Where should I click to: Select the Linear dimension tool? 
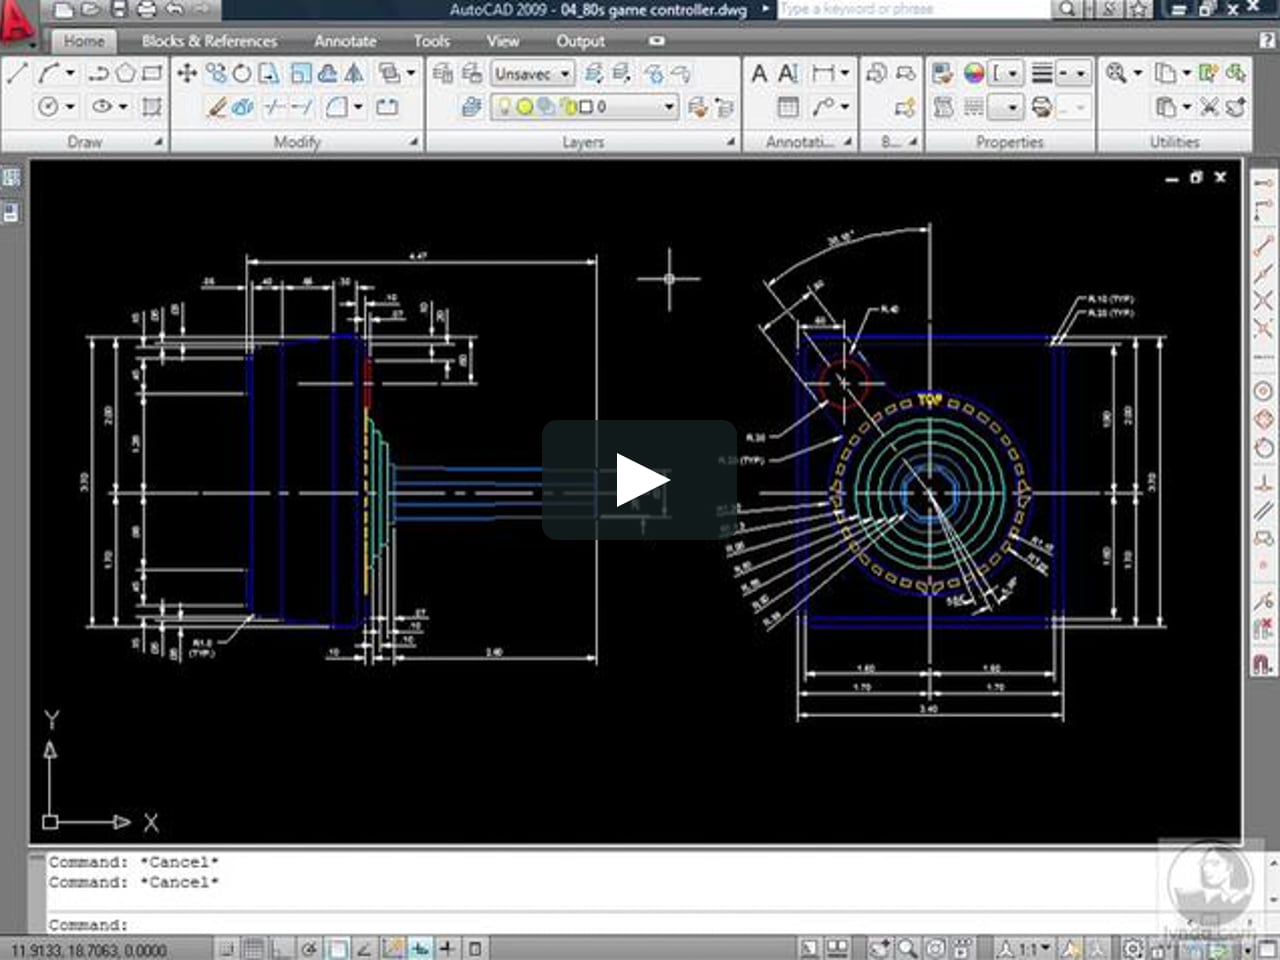tap(824, 73)
